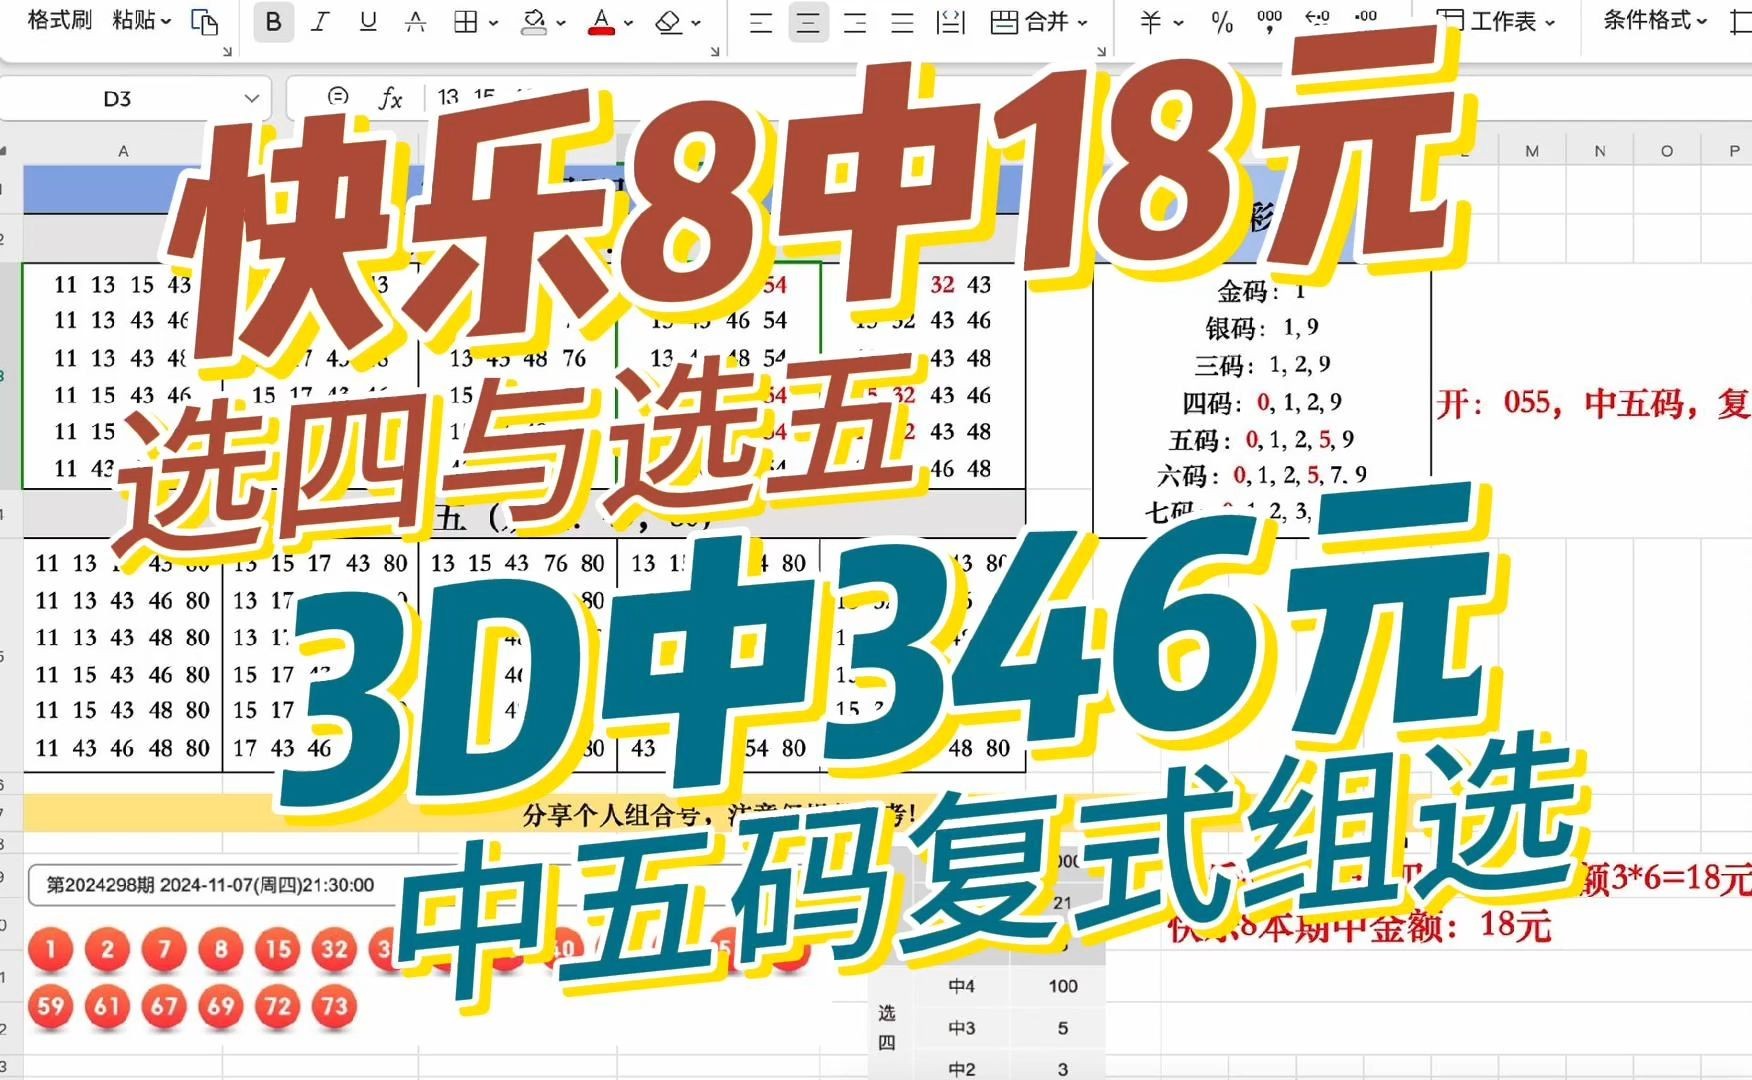
Task: Click the formula search icon
Action: (338, 97)
